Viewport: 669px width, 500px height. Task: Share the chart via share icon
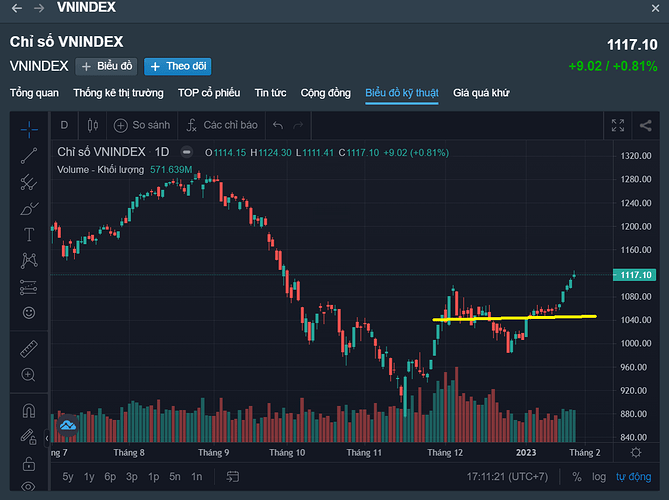pyautogui.click(x=645, y=126)
